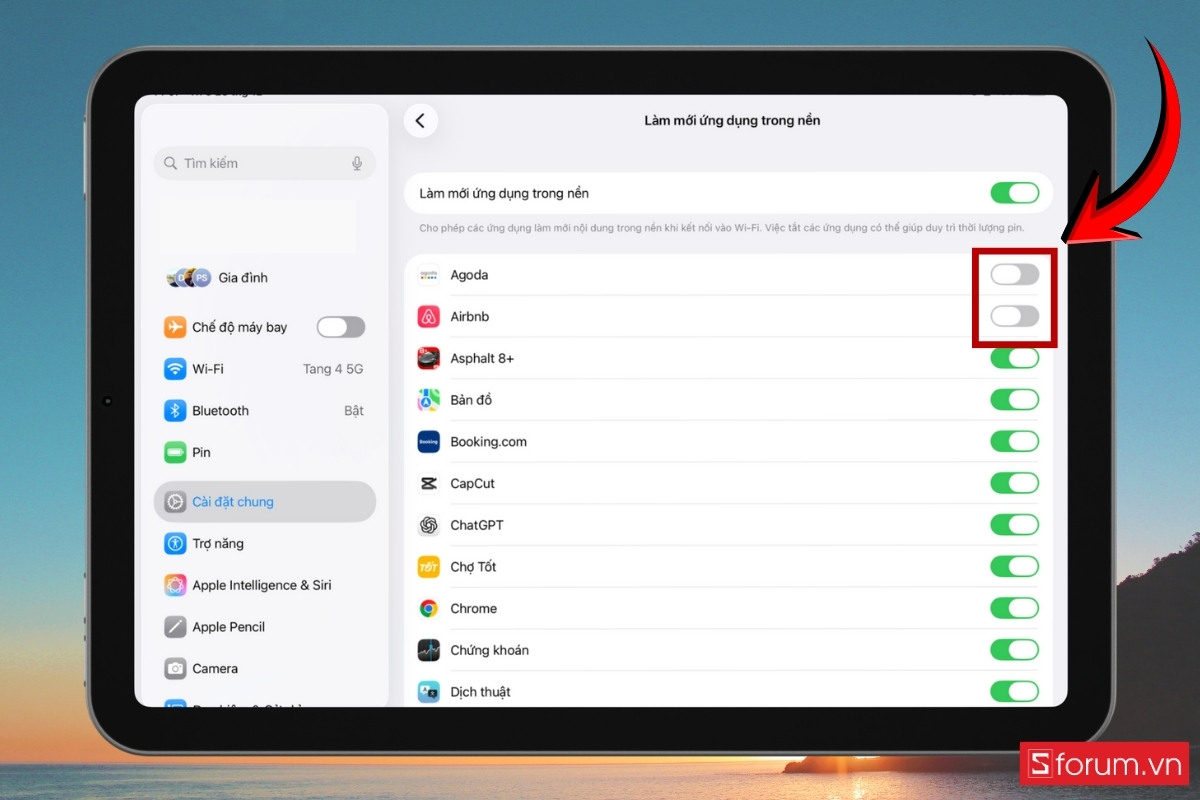Turn on Chế độ máy bay switch
Viewport: 1200px width, 800px height.
point(341,327)
